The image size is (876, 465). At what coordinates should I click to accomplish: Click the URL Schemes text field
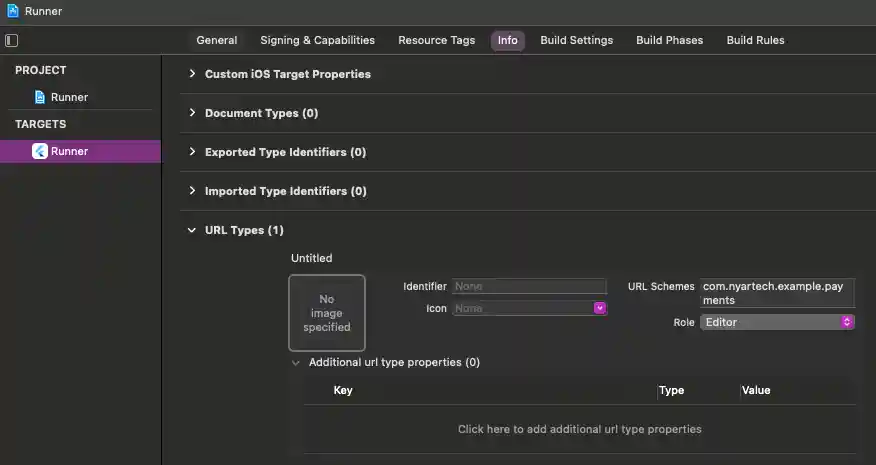pos(777,293)
